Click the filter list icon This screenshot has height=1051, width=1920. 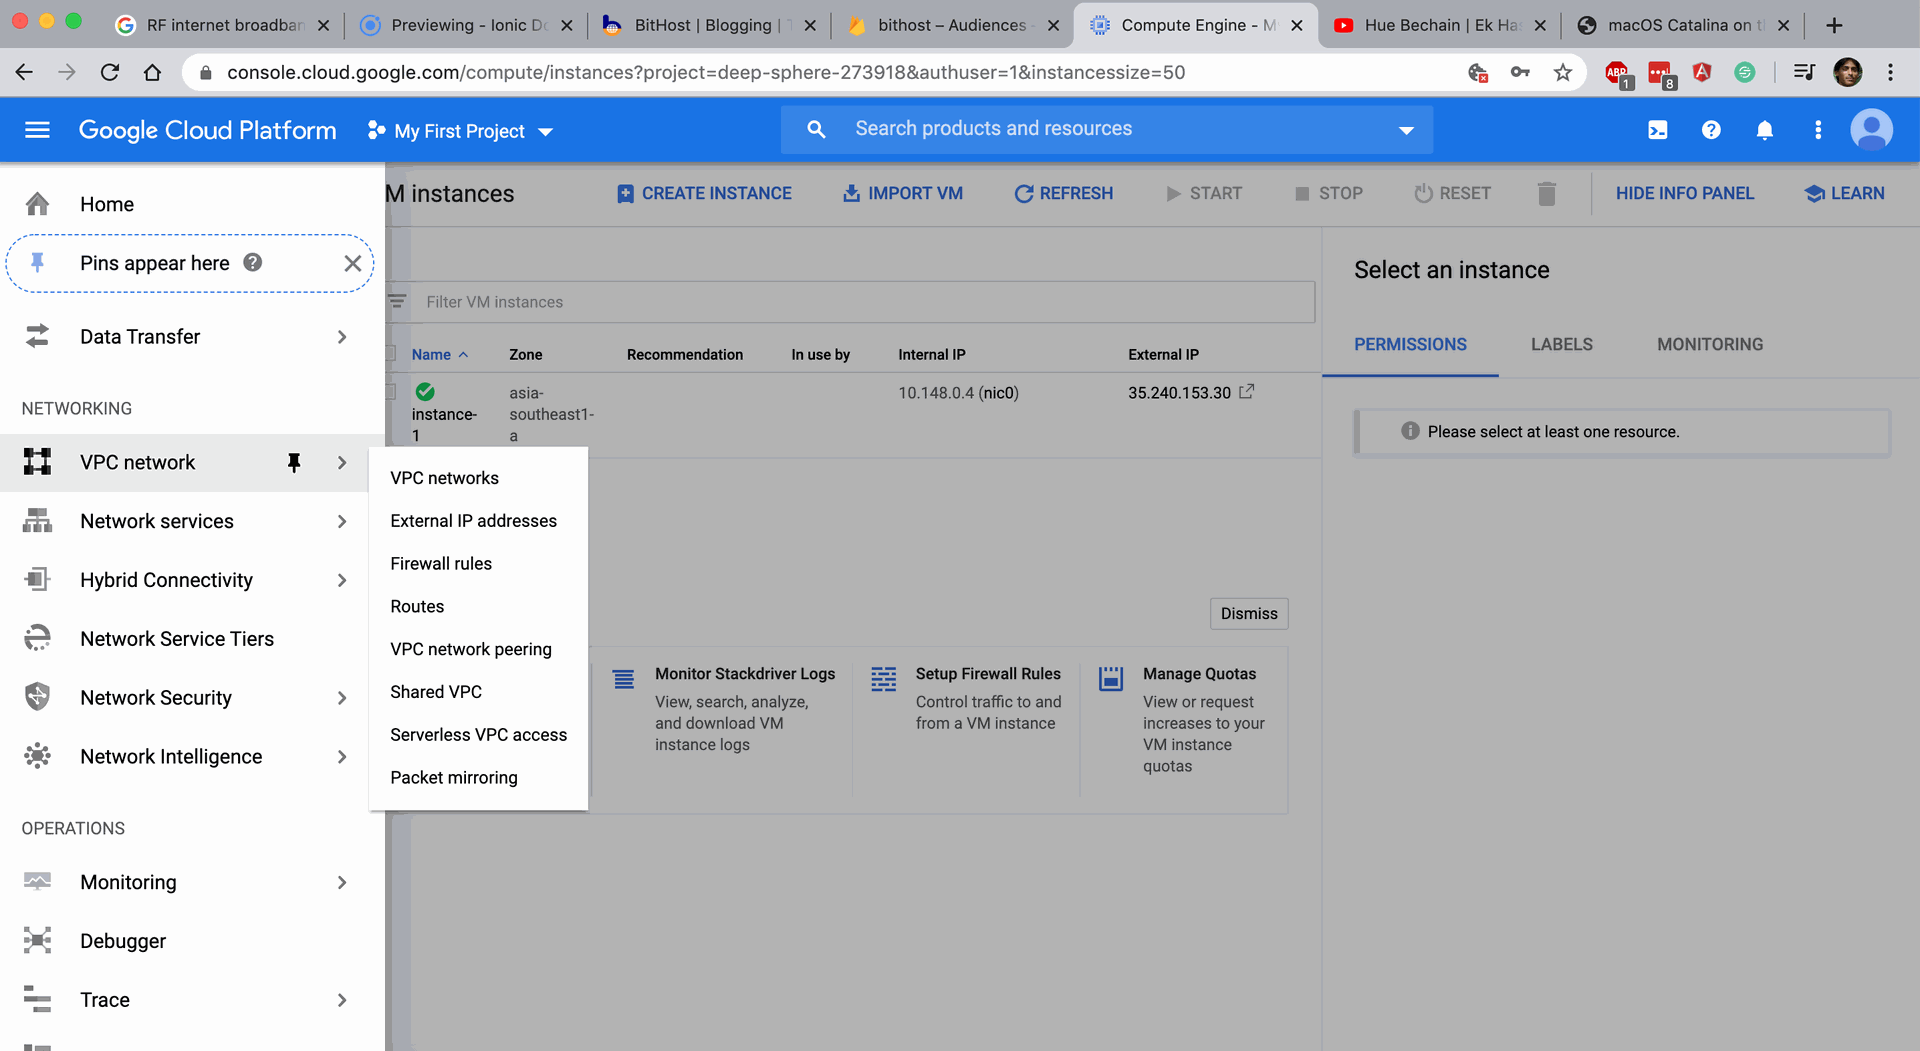[x=397, y=302]
